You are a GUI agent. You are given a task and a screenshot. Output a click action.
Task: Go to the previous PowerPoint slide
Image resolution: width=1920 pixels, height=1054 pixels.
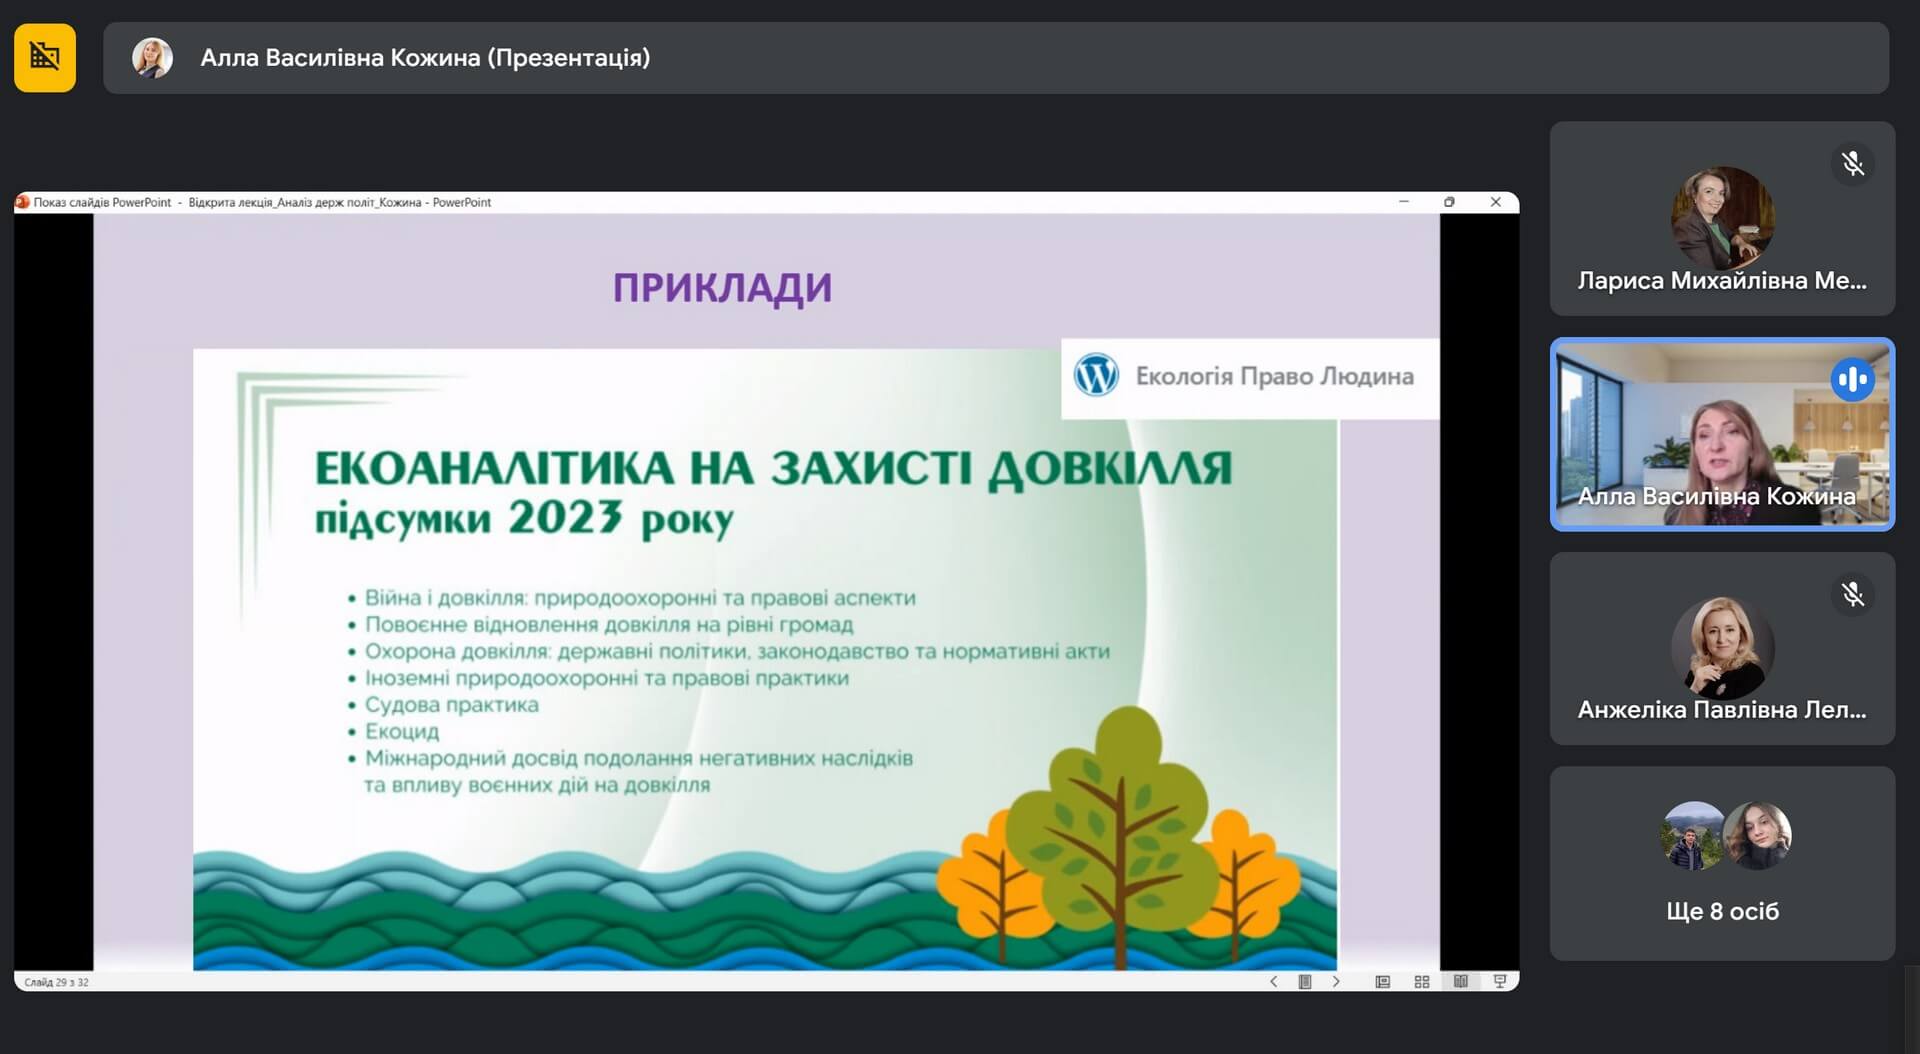click(x=1273, y=982)
